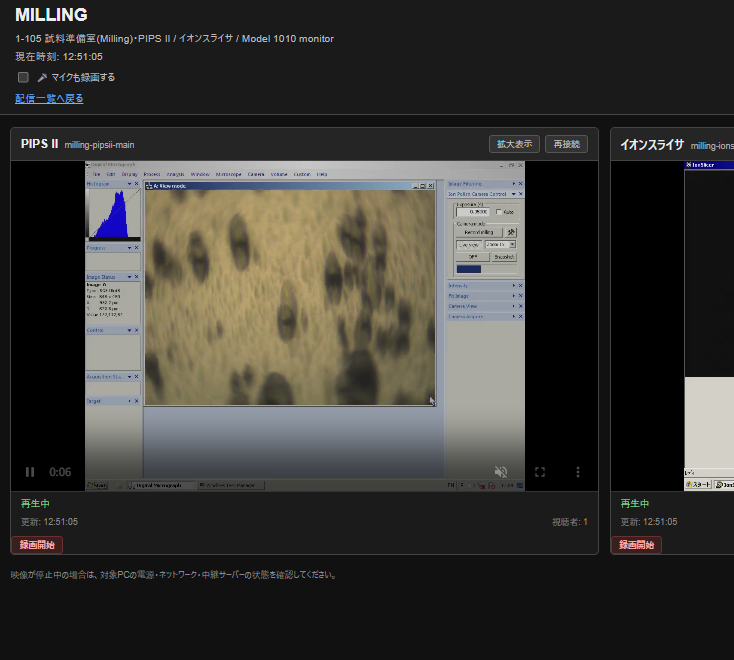Click the スタート button in イオンスライサ stream

coord(698,484)
